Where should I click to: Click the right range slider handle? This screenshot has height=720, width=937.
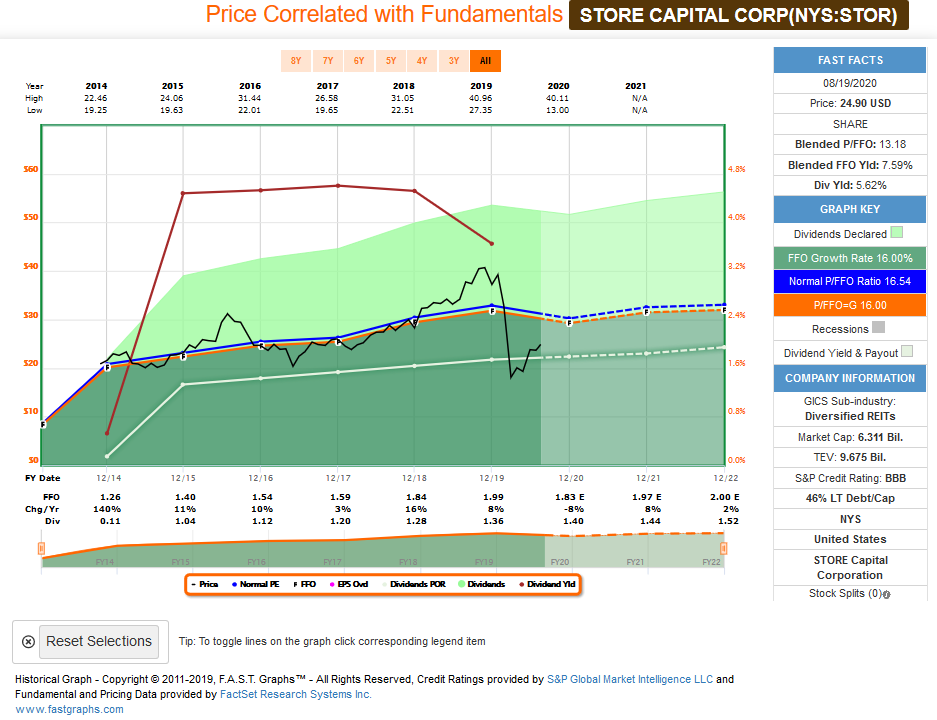[724, 548]
